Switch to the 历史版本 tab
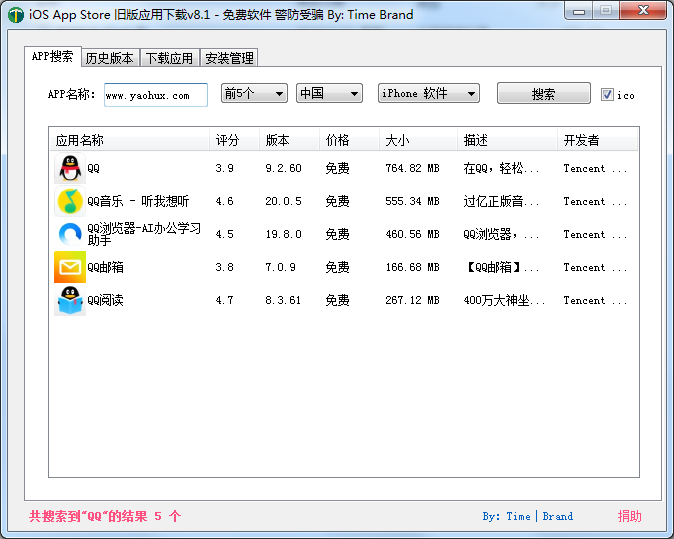The width and height of the screenshot is (674, 539). 109,58
